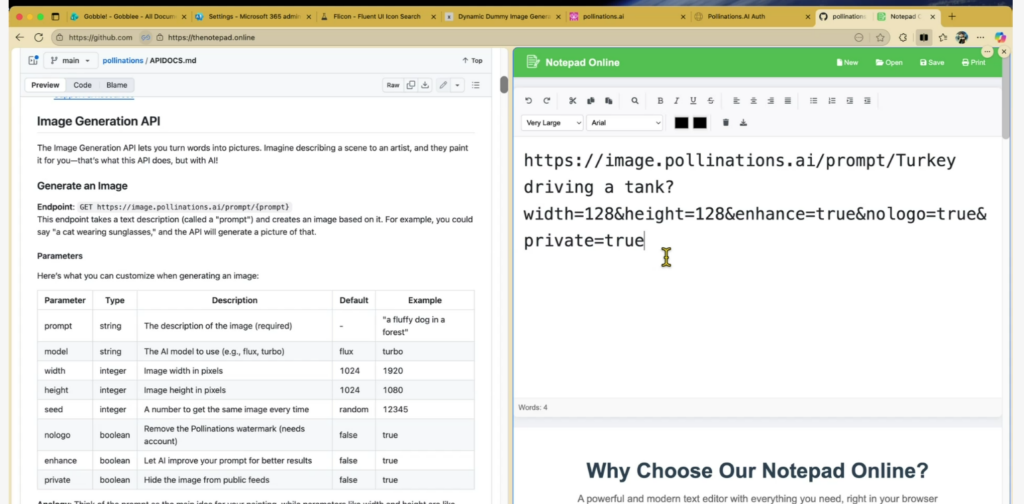
Task: Copy raw file contents on GitHub
Action: coord(411,85)
